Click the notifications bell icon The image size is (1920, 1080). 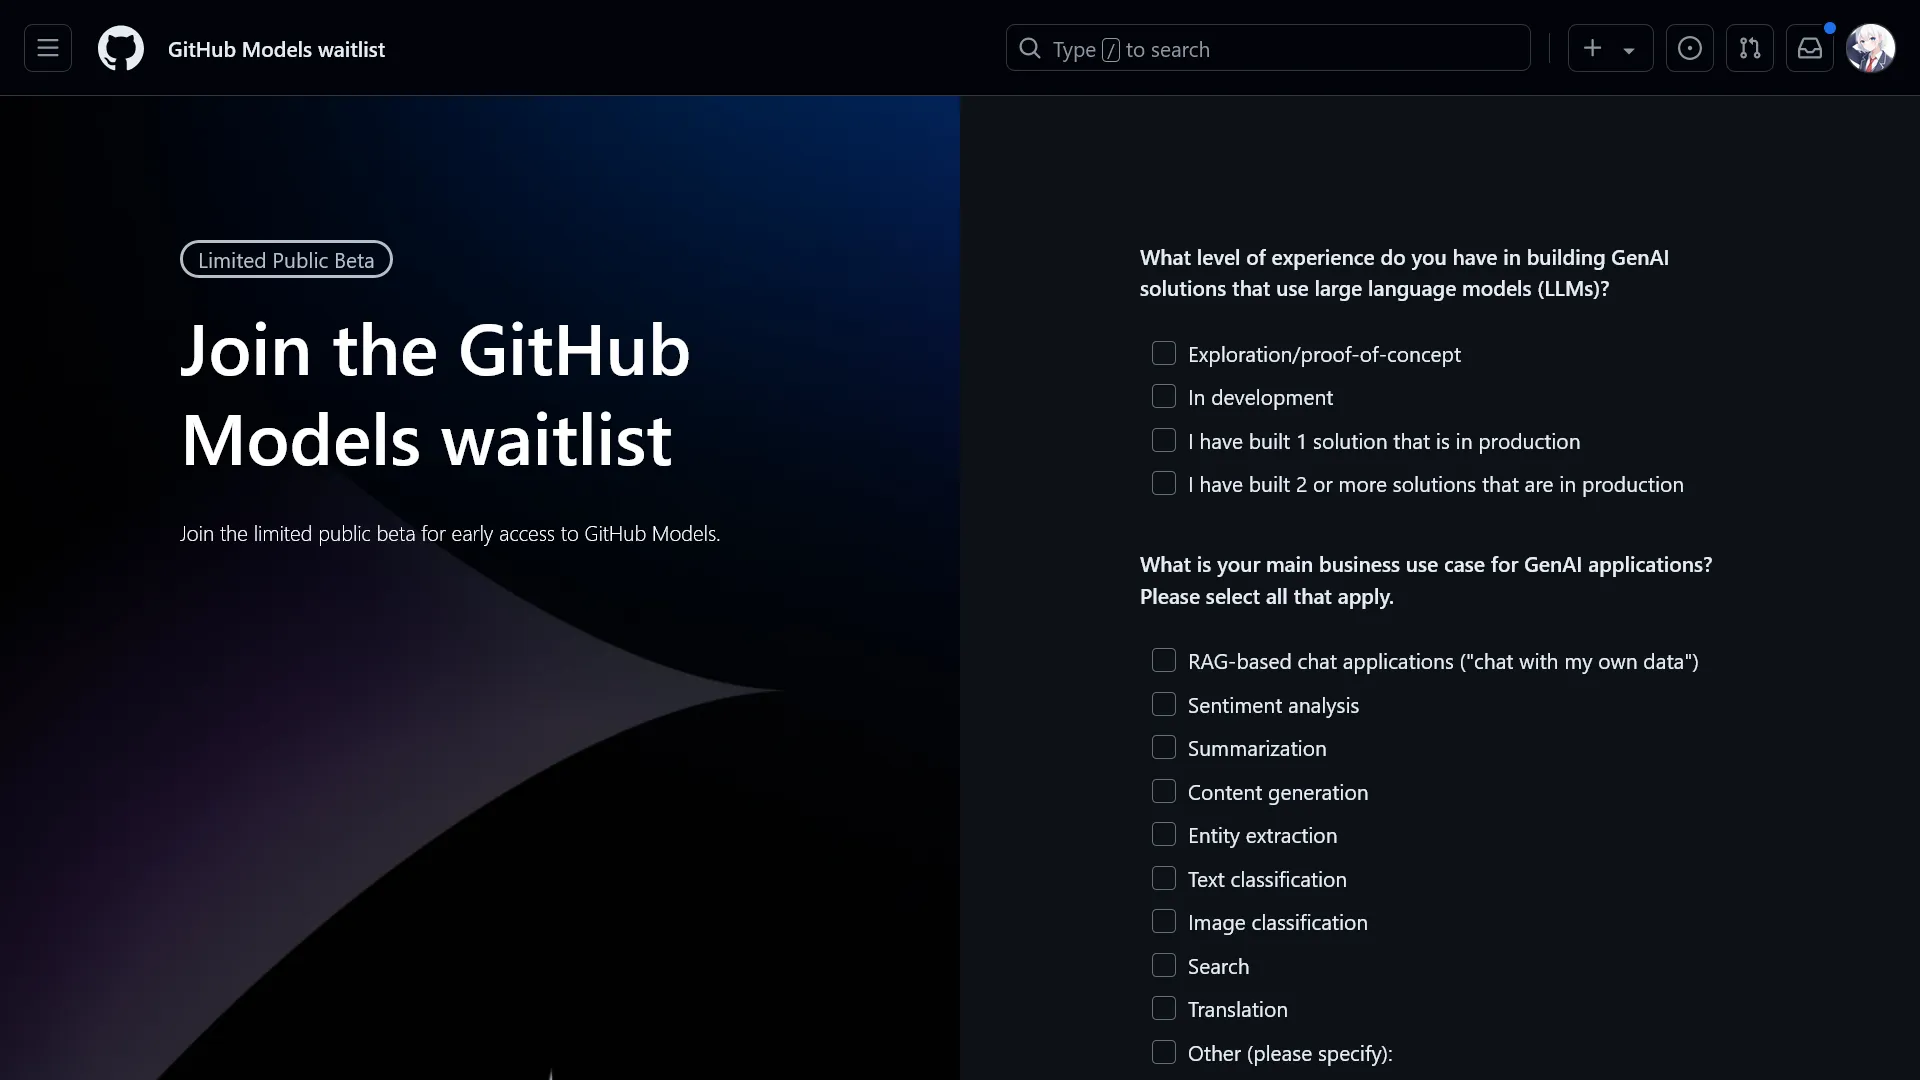click(1811, 49)
